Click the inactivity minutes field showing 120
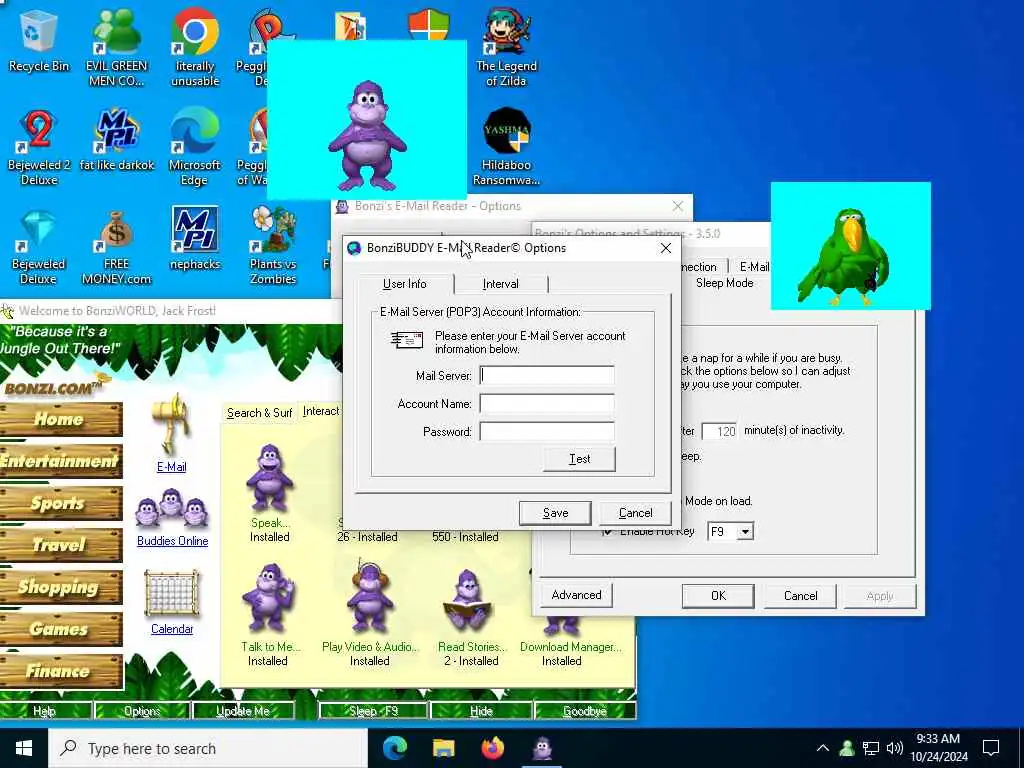Viewport: 1024px width, 768px height. [x=720, y=431]
